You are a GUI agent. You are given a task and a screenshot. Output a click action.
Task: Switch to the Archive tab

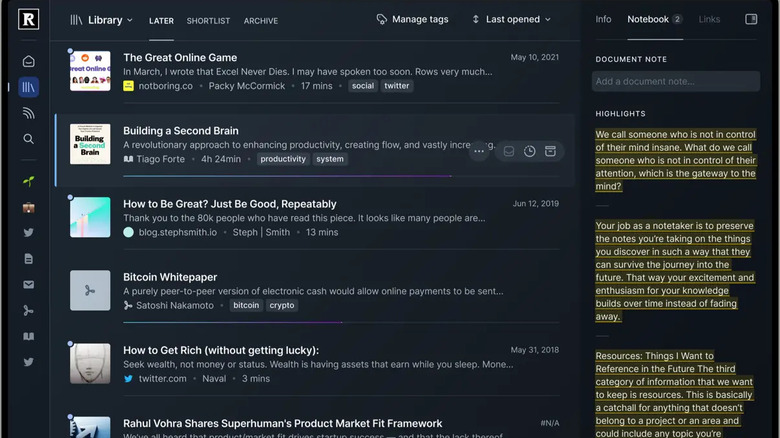pyautogui.click(x=261, y=21)
